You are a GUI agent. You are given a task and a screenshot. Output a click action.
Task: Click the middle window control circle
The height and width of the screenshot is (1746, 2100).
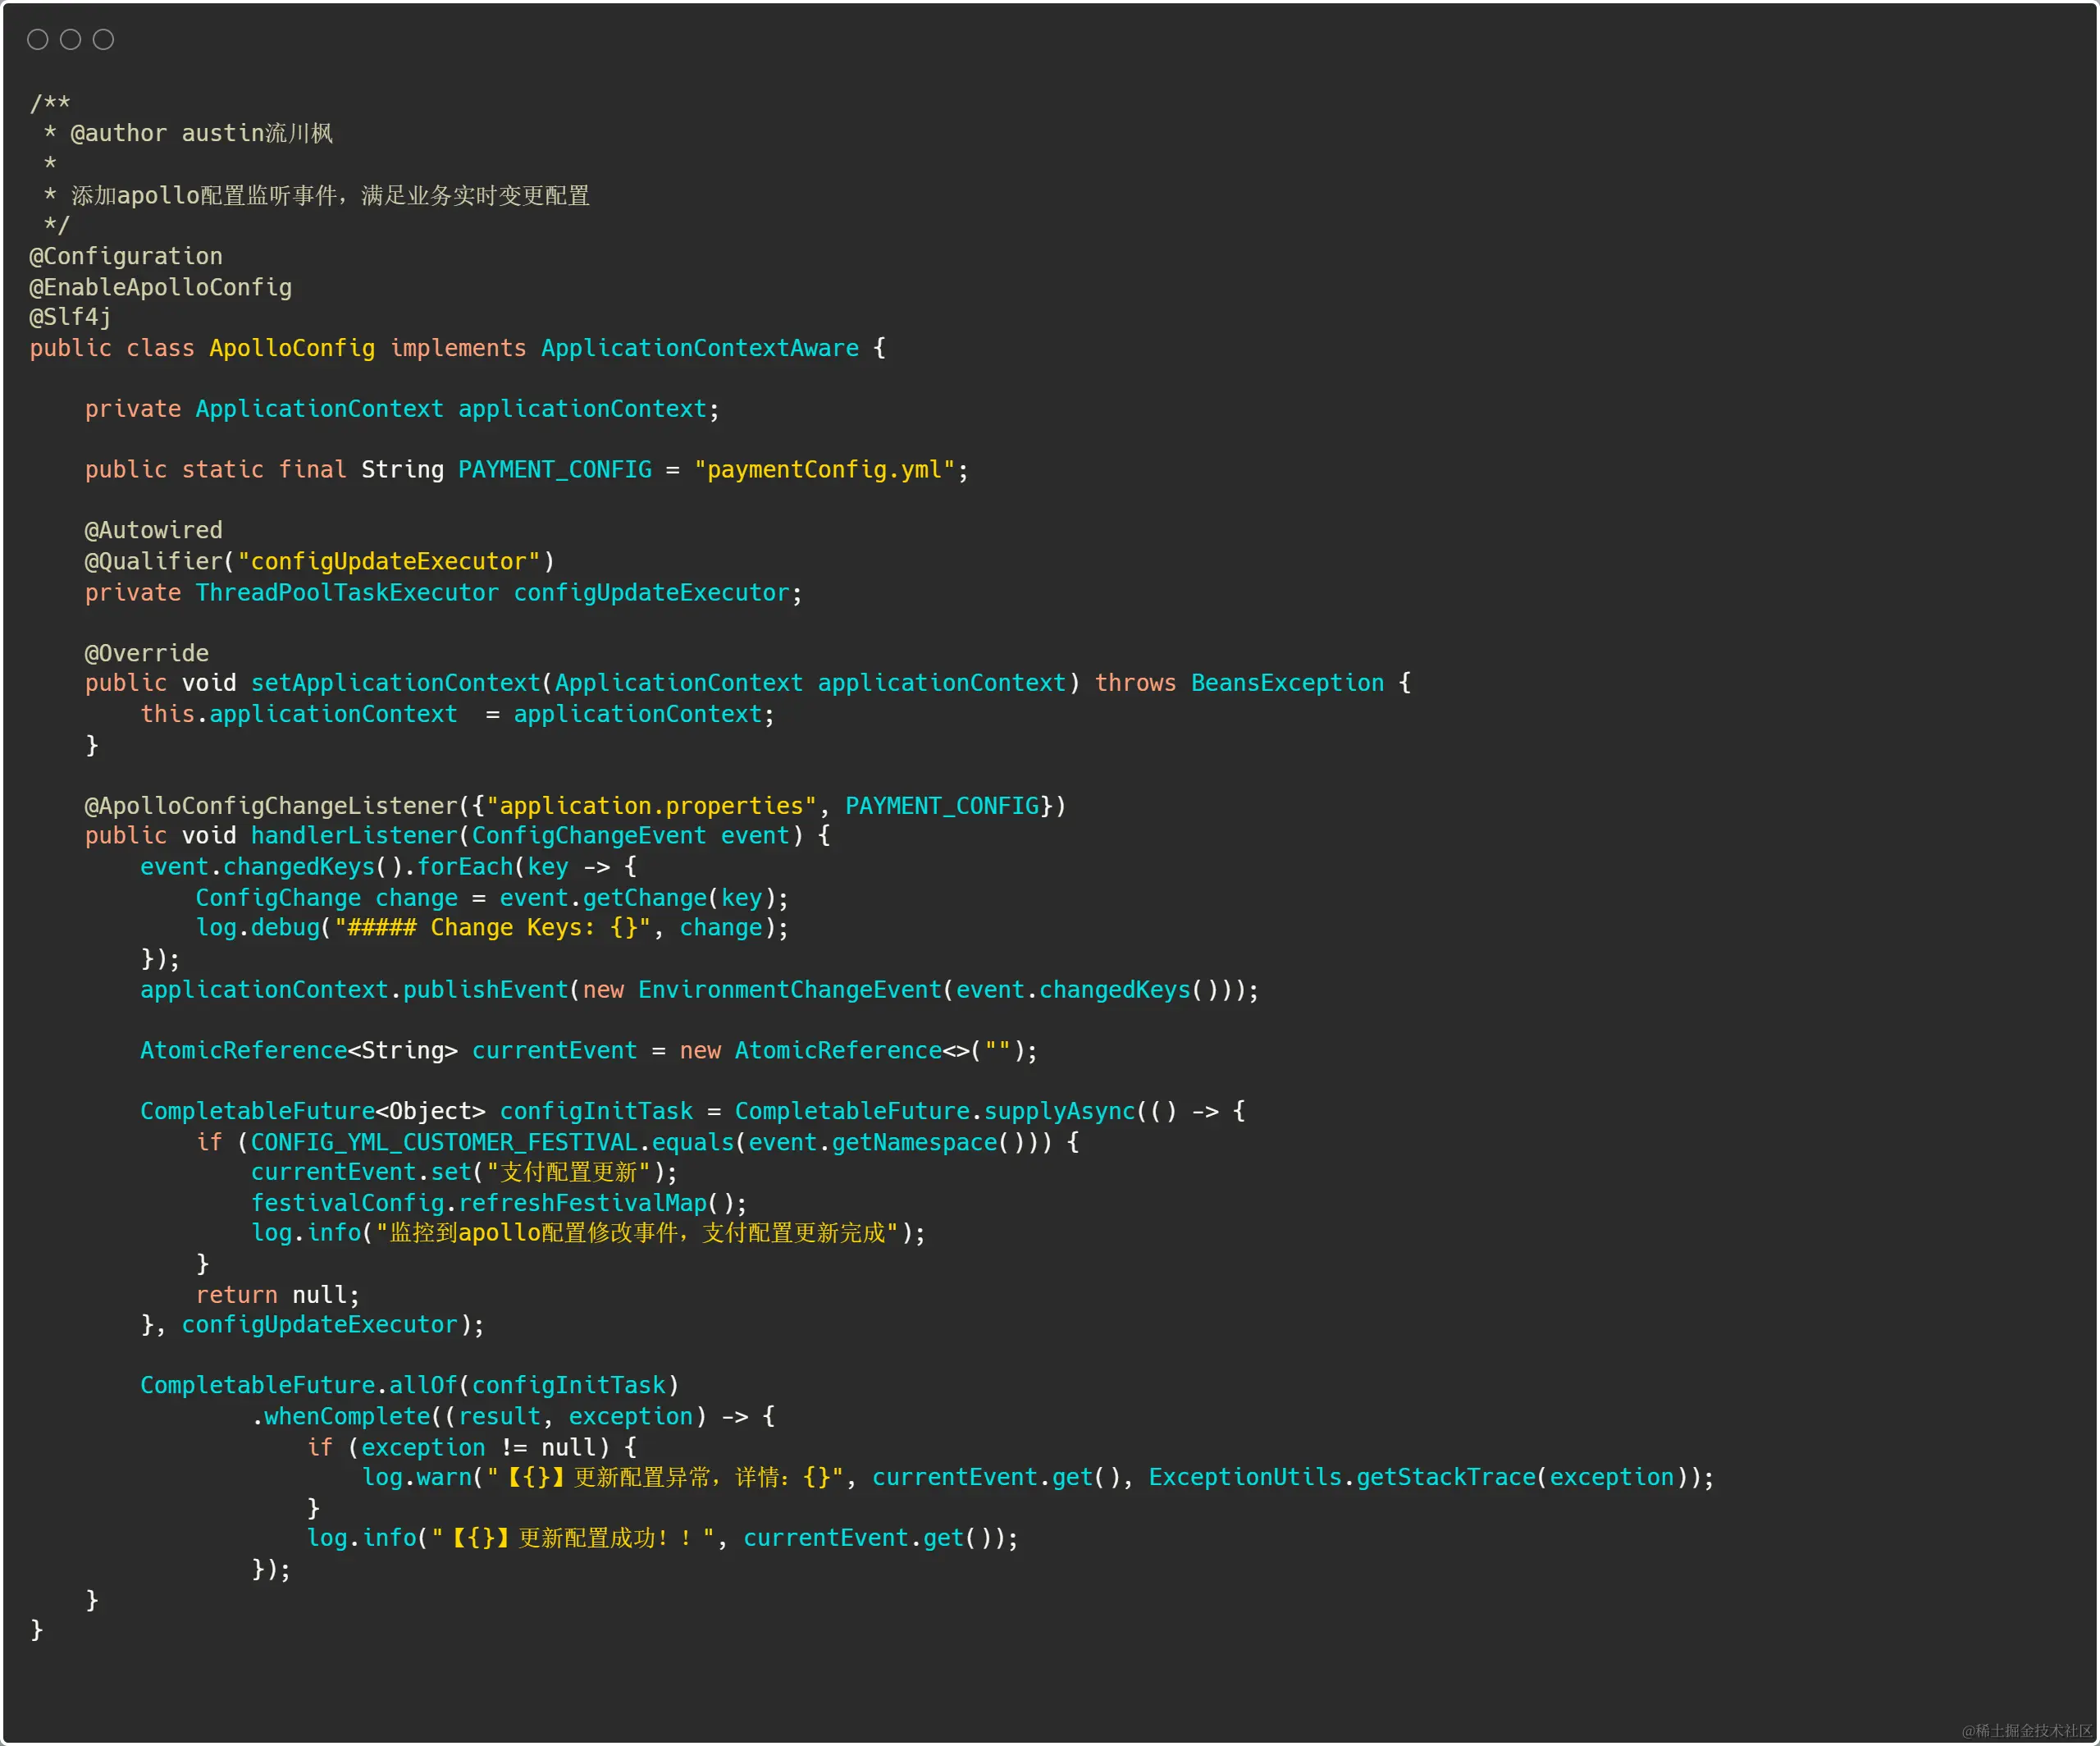point(71,39)
